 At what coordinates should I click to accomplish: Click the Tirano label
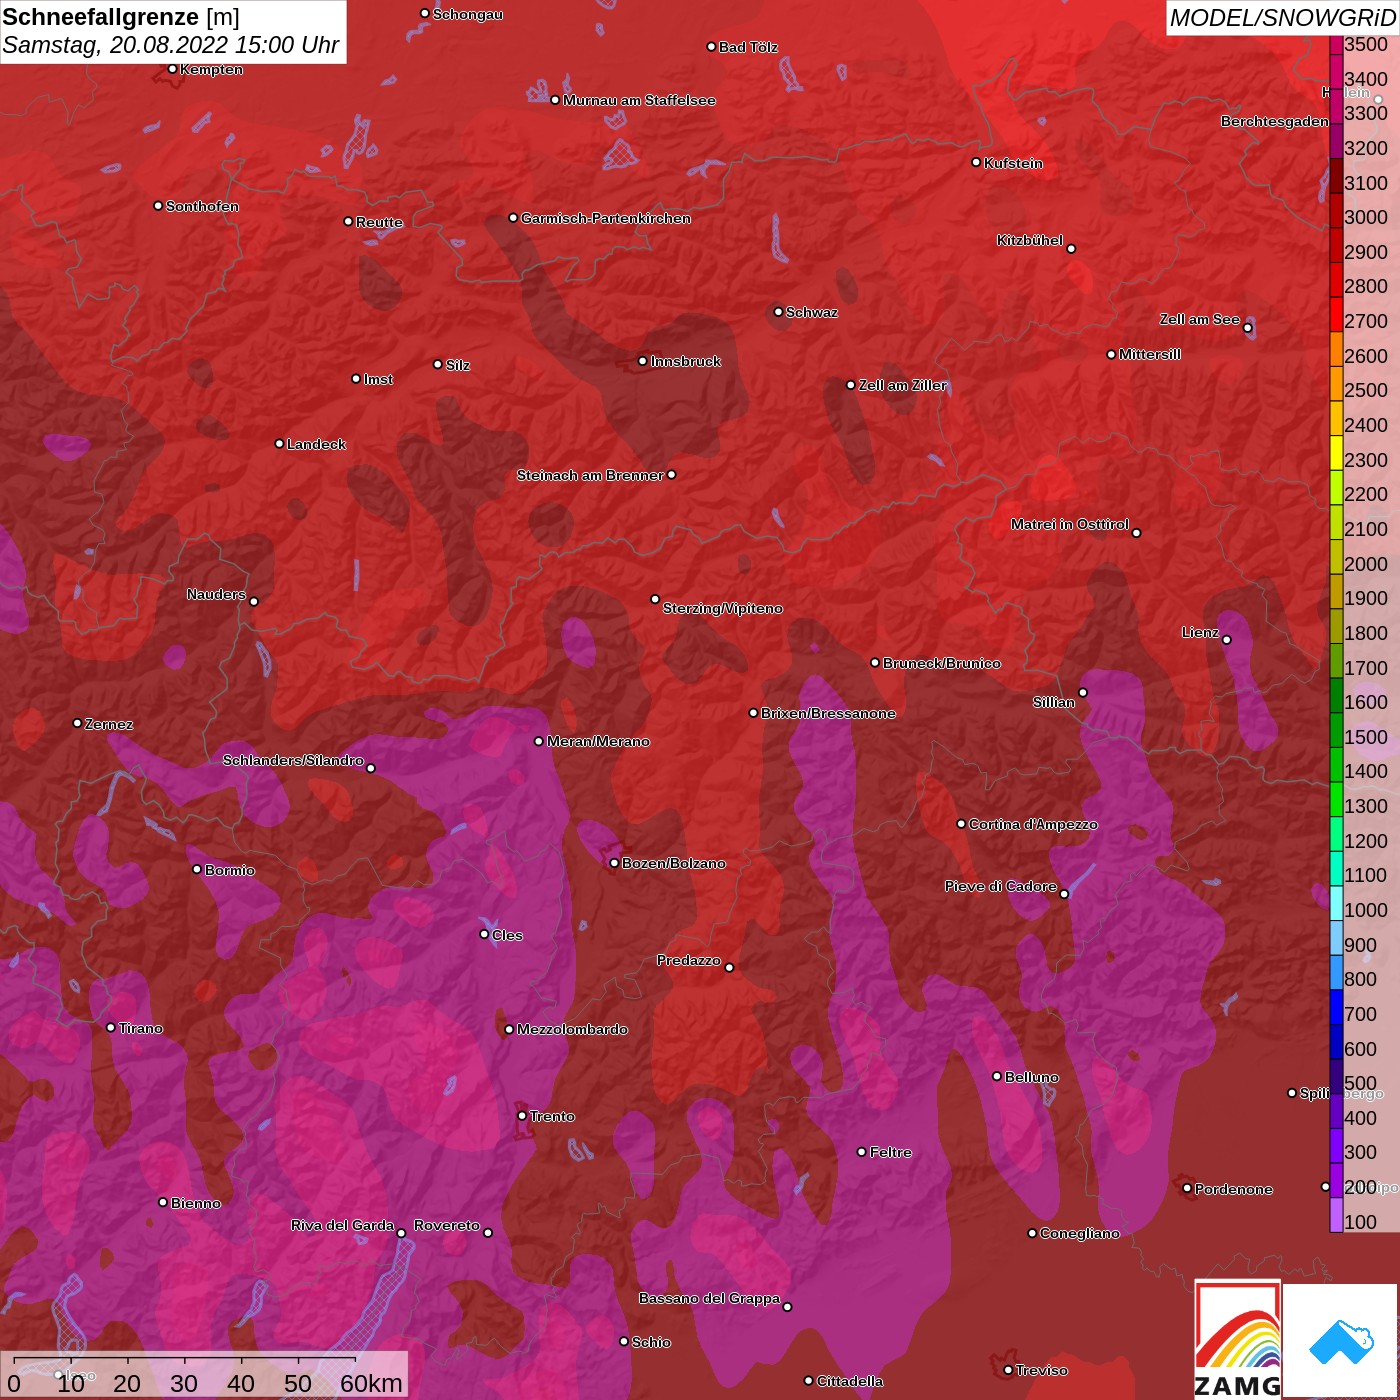click(x=140, y=1028)
